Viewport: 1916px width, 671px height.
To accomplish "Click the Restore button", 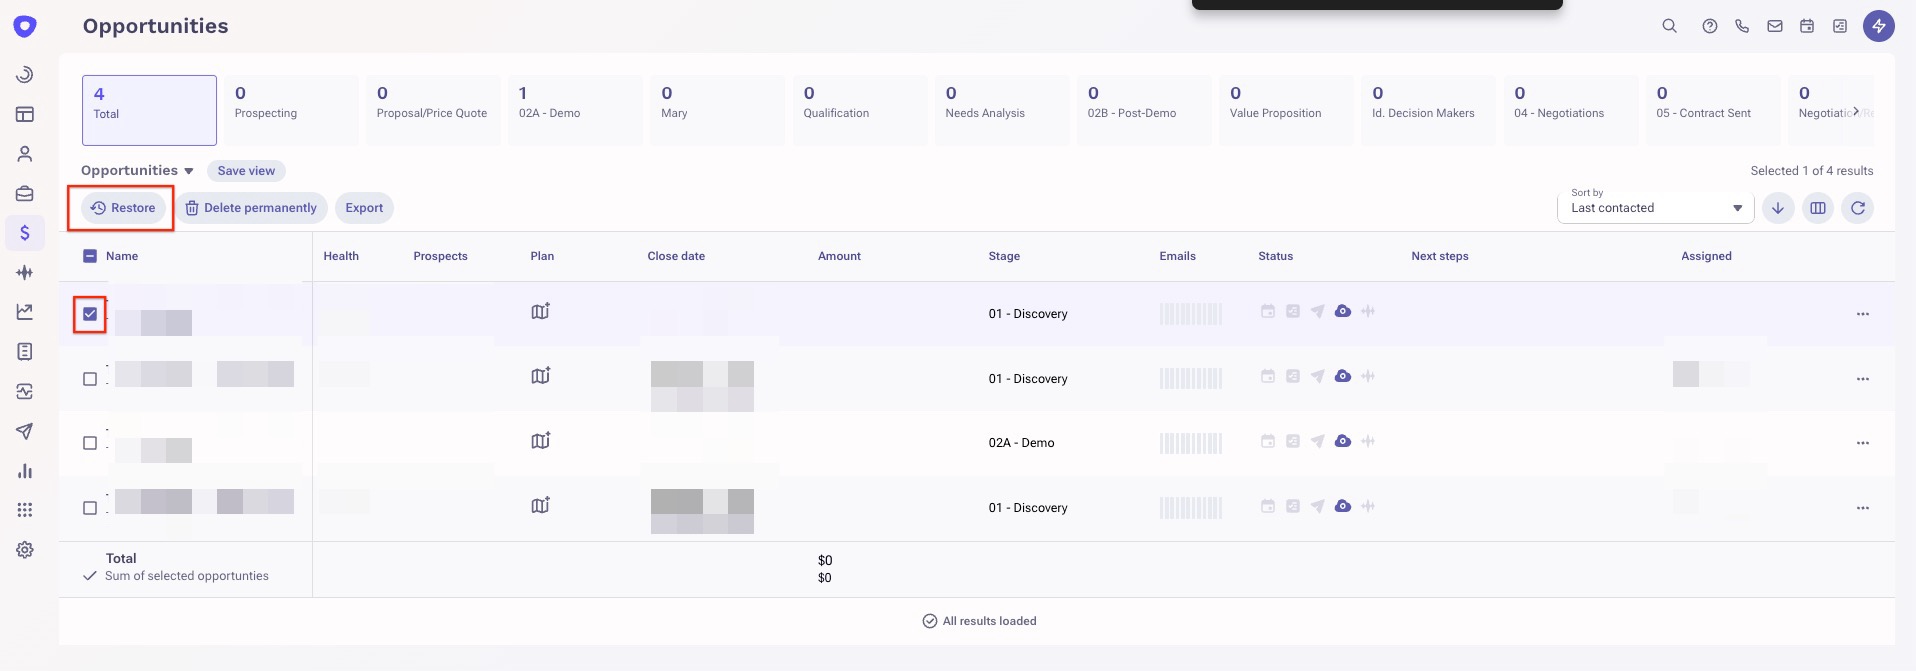I will point(123,208).
